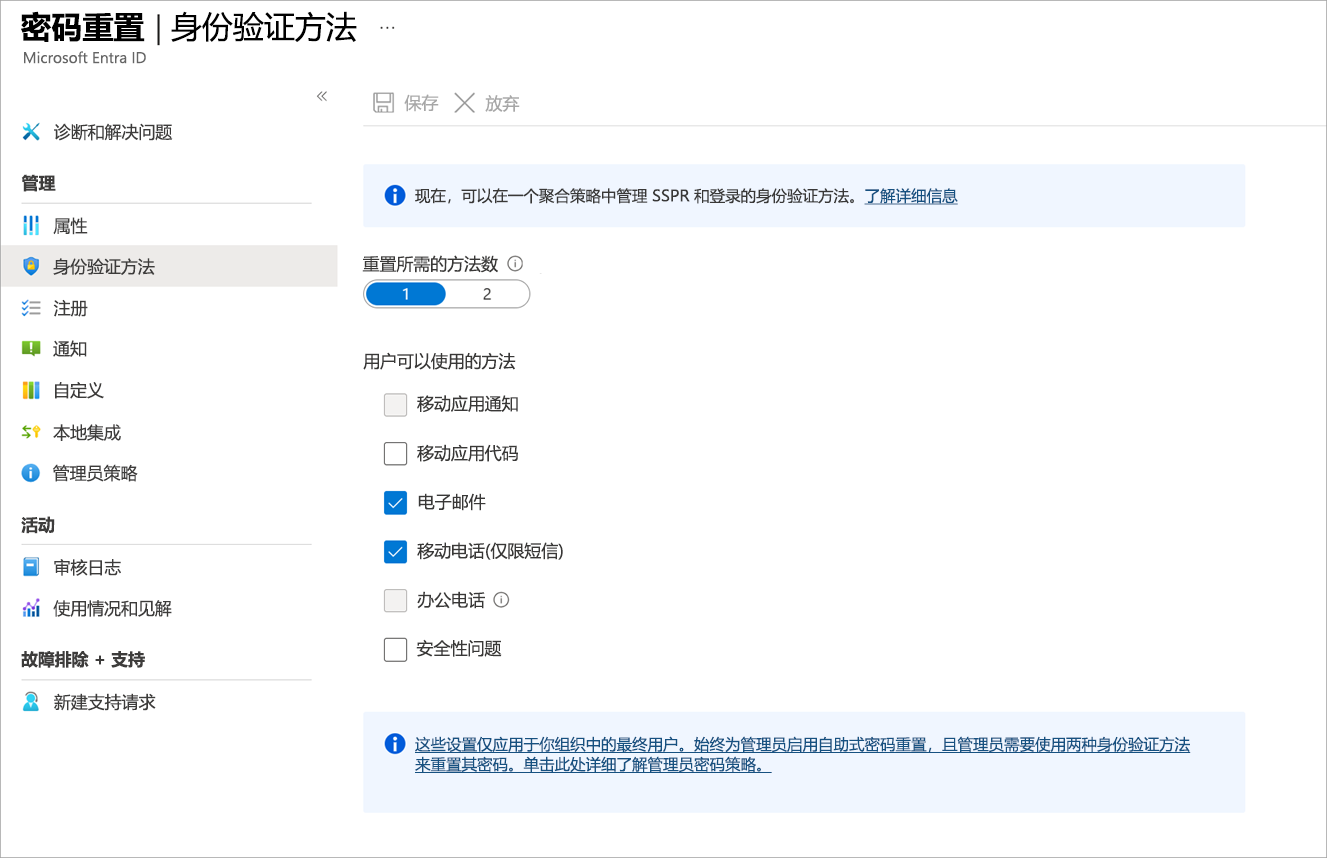Click the 用户可以使用的方法 heading

[x=439, y=361]
